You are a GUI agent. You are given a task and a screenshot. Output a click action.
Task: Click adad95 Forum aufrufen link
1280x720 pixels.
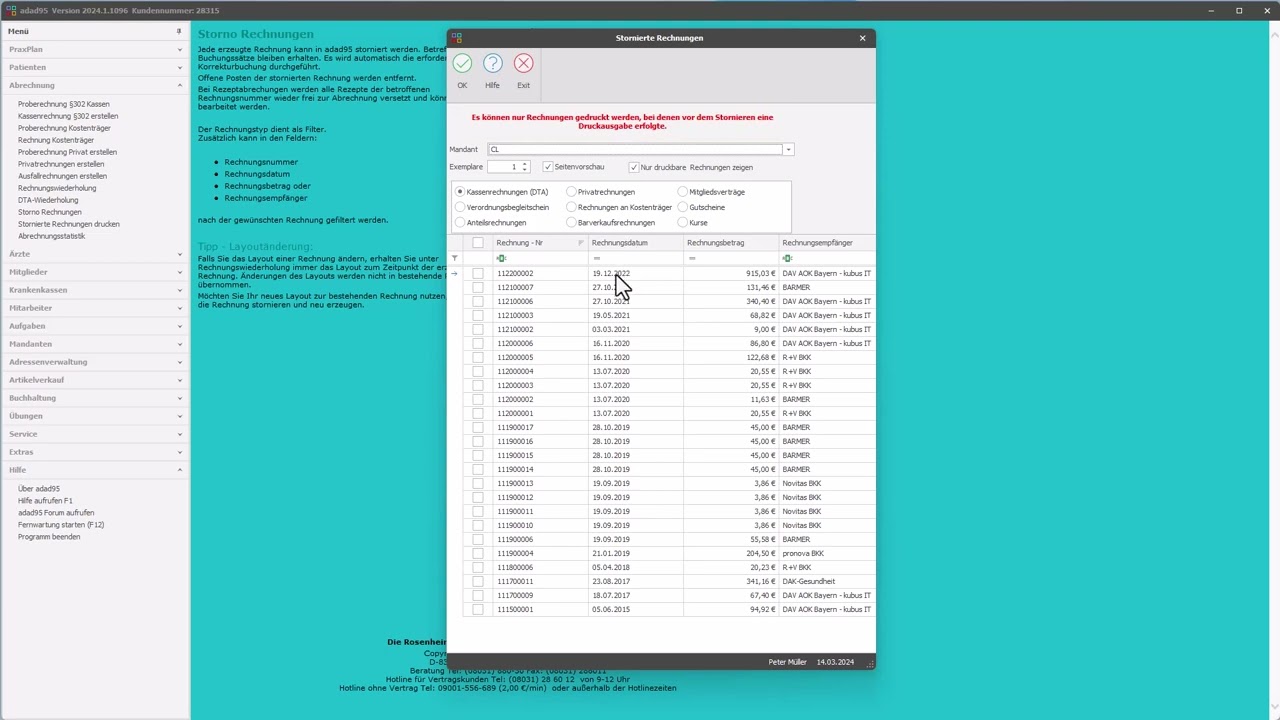[56, 513]
